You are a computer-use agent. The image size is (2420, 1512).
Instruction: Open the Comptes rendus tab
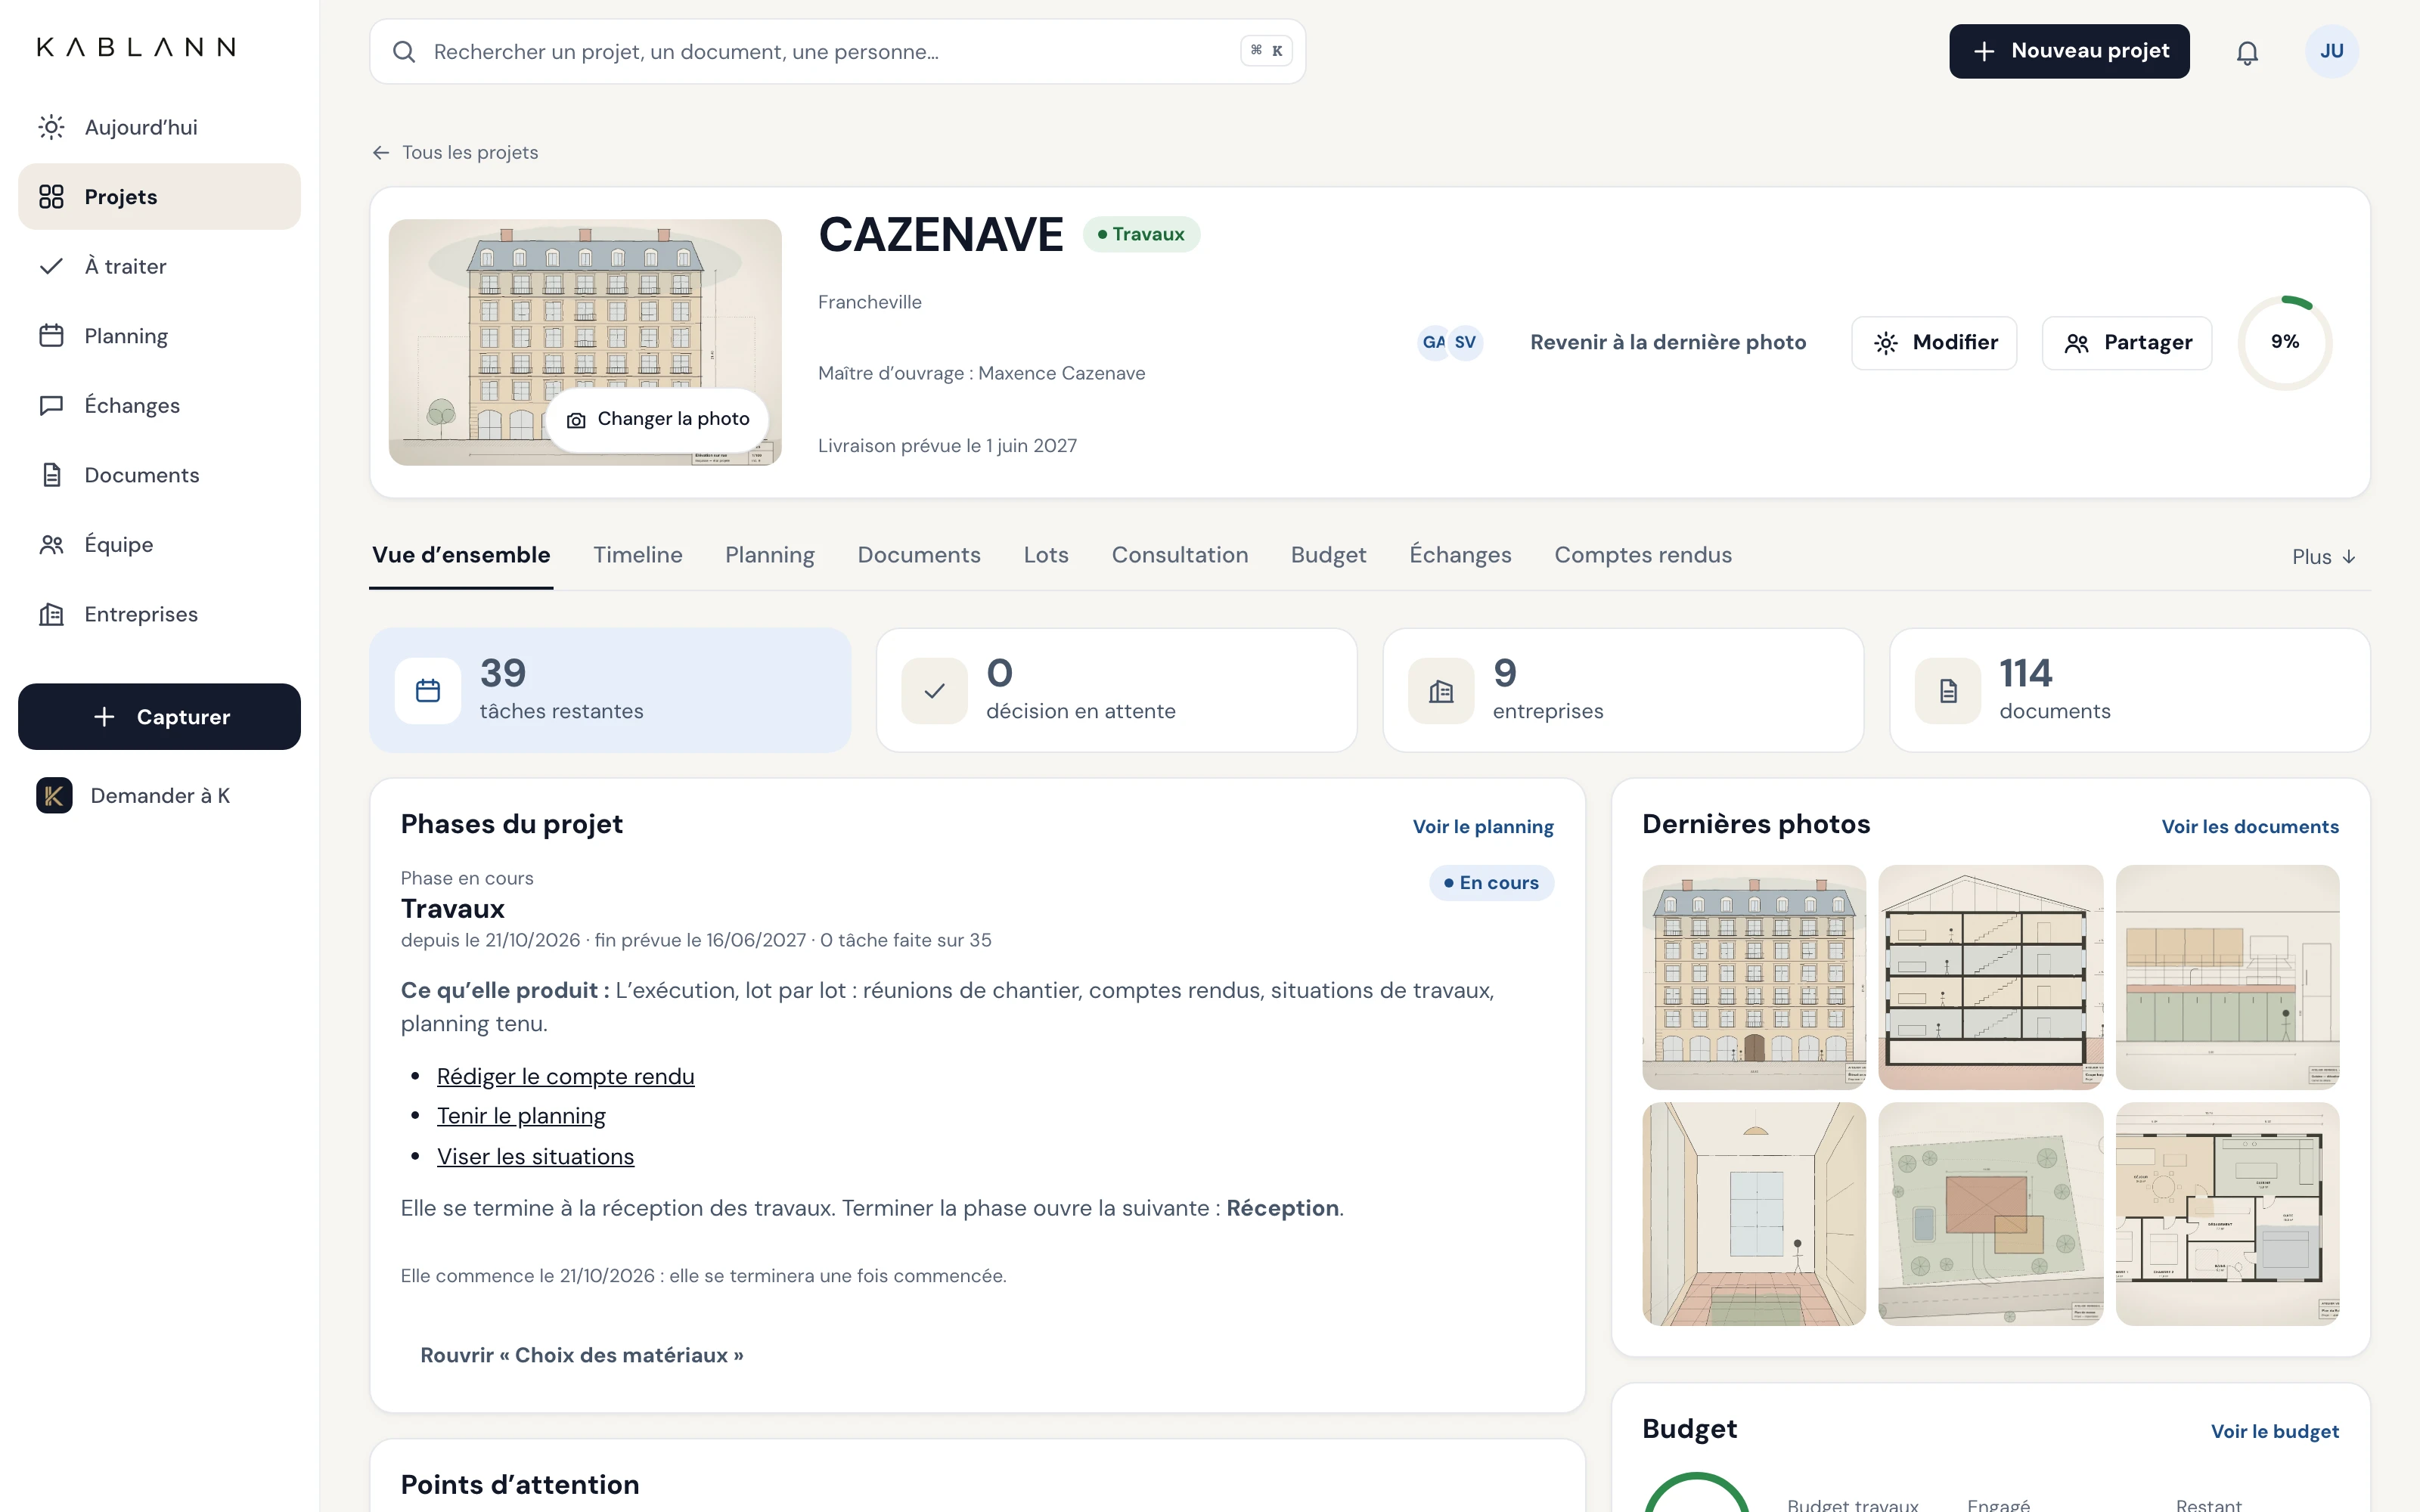1643,555
